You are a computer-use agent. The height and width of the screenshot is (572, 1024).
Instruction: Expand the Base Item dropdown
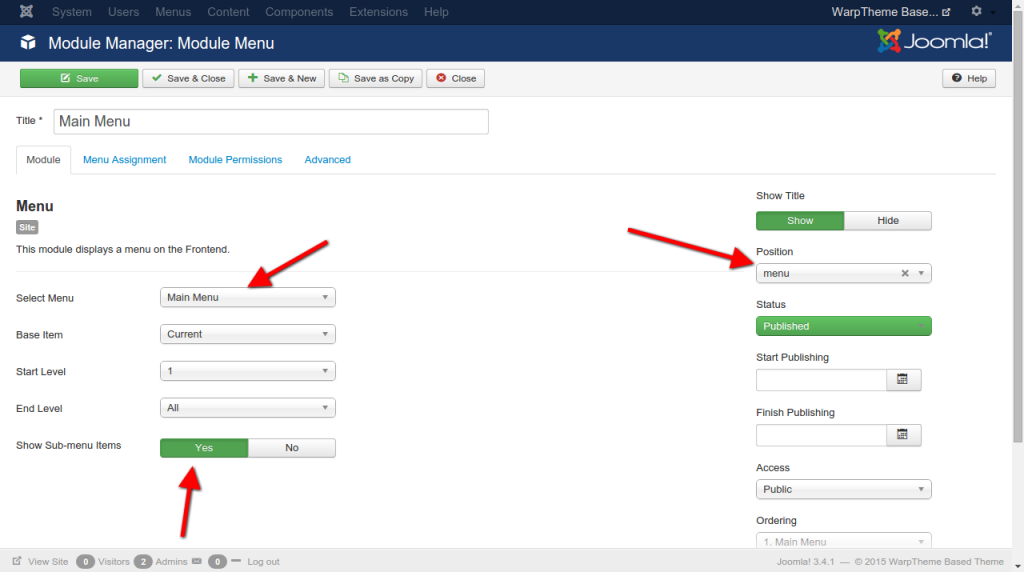247,334
